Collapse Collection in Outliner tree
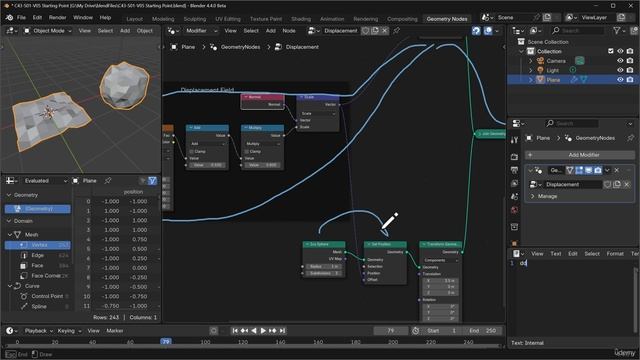The width and height of the screenshot is (640, 360). 521,51
